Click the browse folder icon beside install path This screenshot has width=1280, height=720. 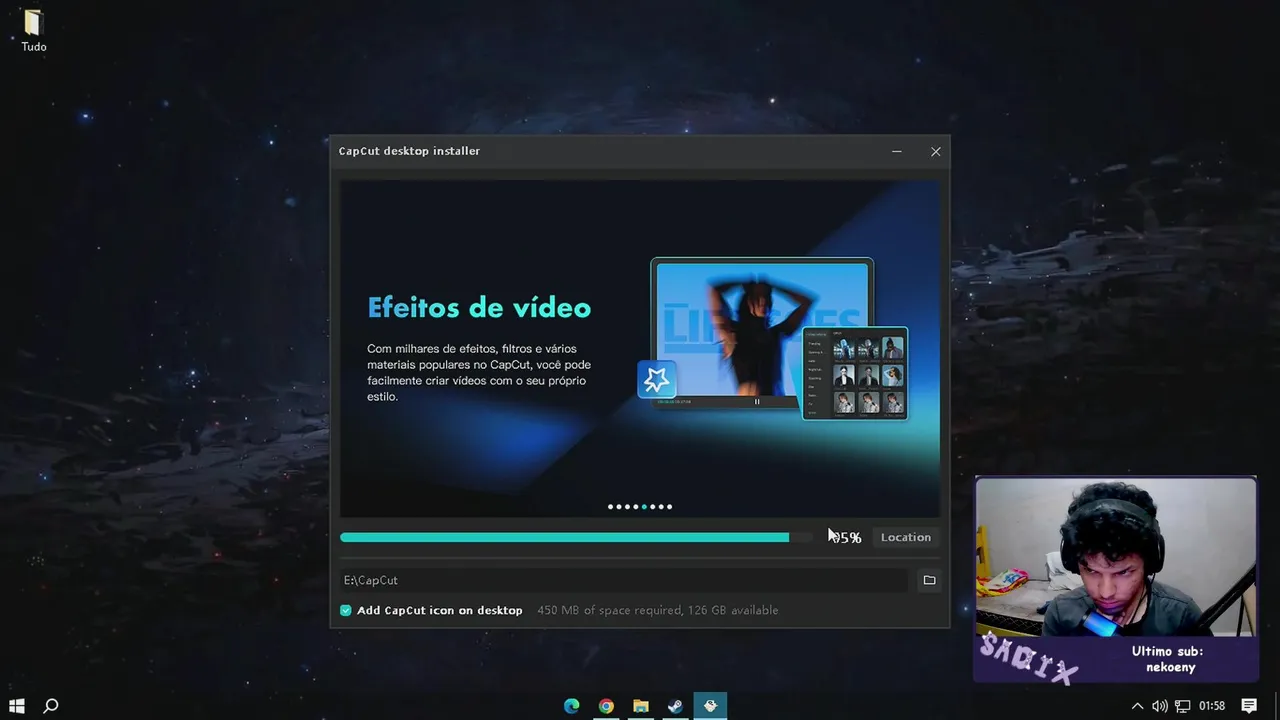929,580
